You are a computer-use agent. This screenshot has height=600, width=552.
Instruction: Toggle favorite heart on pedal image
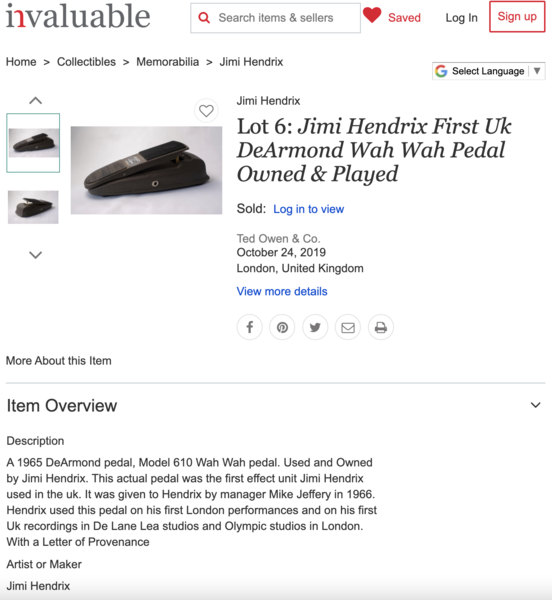coord(206,111)
